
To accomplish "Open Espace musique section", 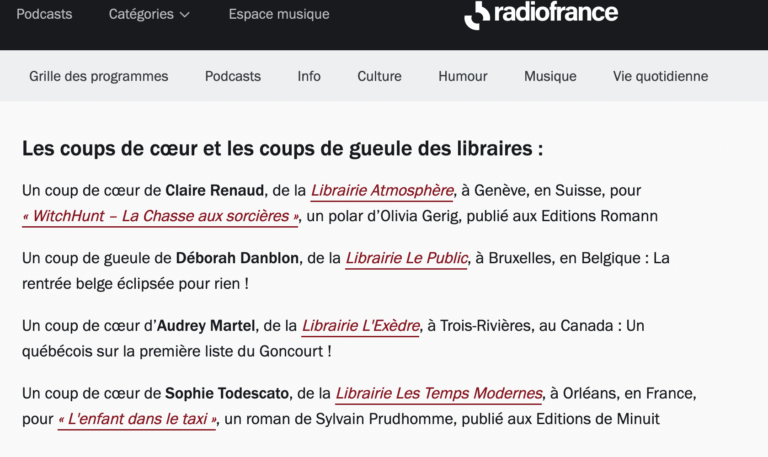I will point(279,14).
